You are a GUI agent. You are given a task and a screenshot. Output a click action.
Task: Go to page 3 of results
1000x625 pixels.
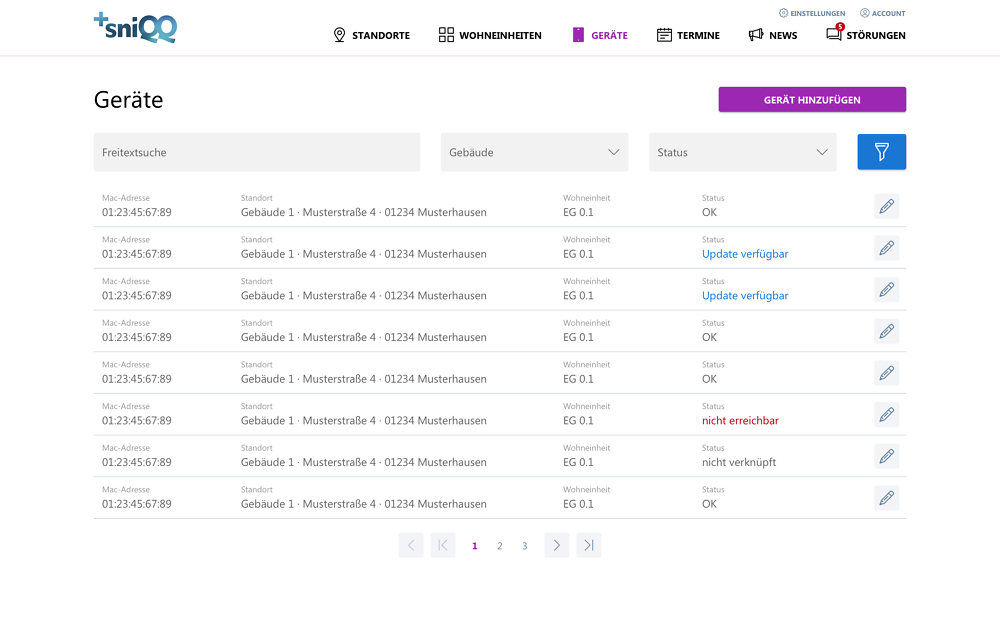pyautogui.click(x=524, y=546)
